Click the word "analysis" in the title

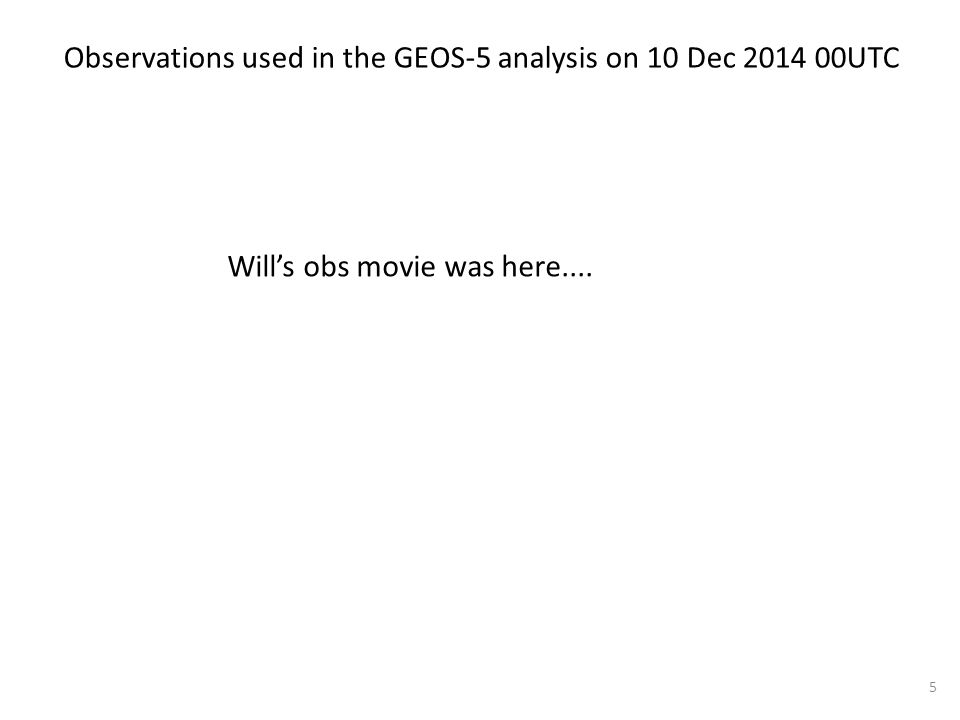(548, 60)
